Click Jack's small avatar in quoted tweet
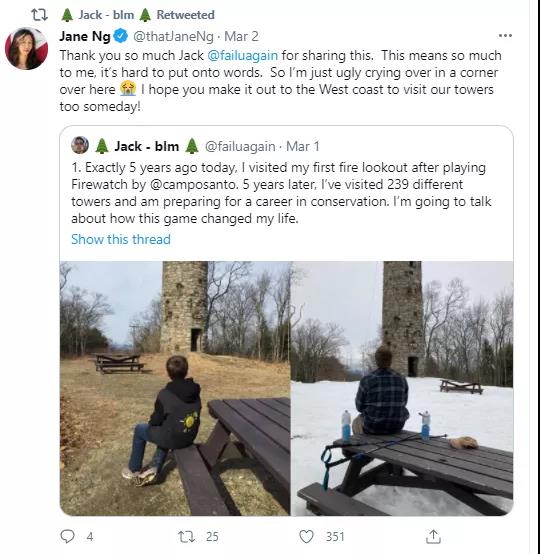This screenshot has height=554, width=540. click(x=80, y=145)
